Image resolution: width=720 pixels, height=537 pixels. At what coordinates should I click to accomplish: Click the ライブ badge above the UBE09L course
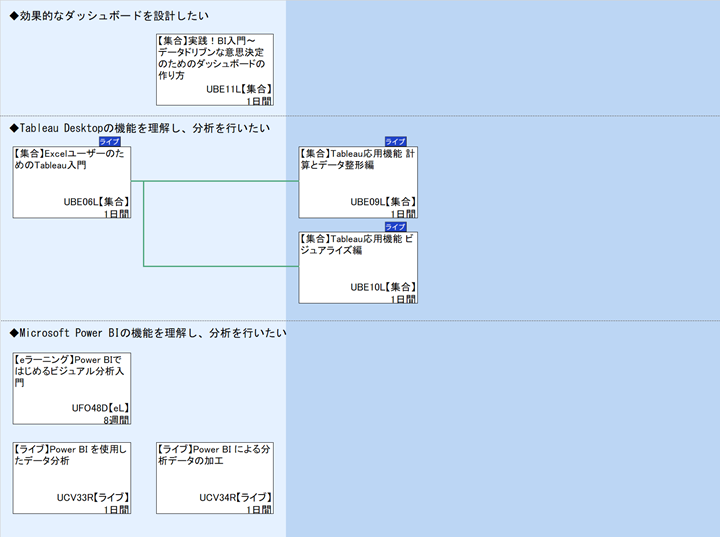coord(395,141)
